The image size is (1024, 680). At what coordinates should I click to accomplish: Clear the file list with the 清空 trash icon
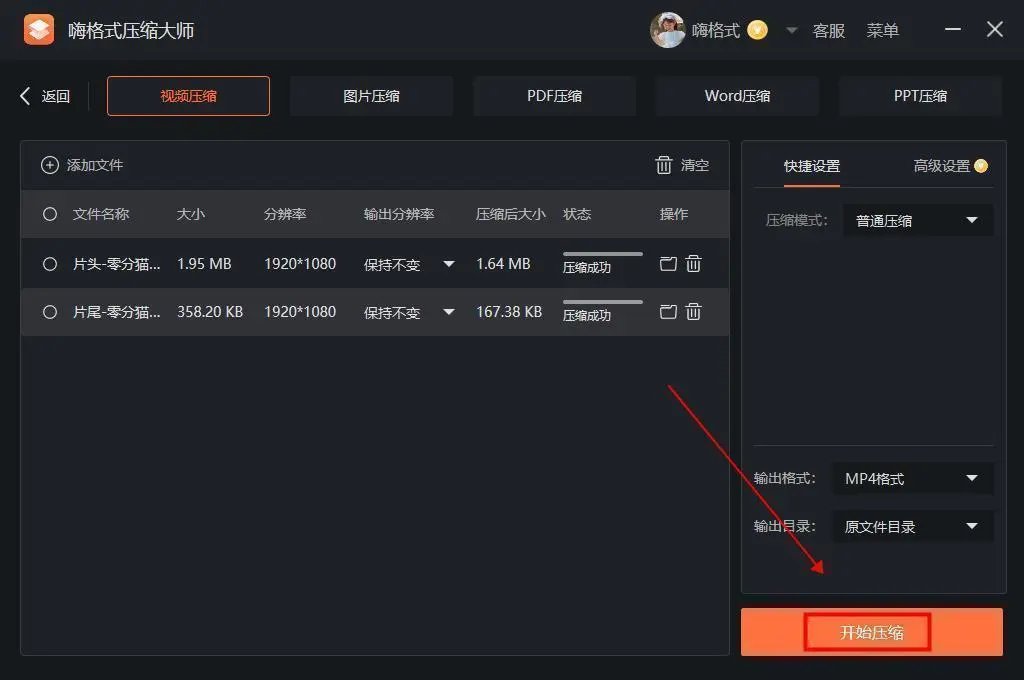click(x=664, y=165)
